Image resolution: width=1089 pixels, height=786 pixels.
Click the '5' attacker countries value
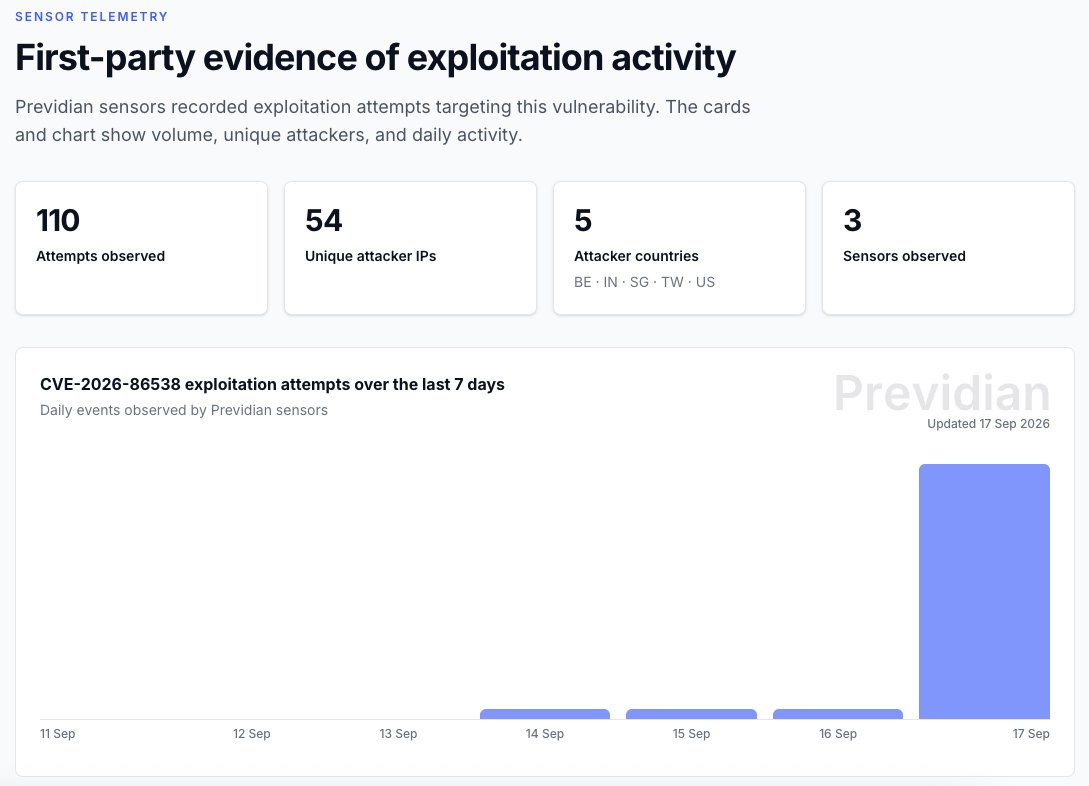[583, 221]
